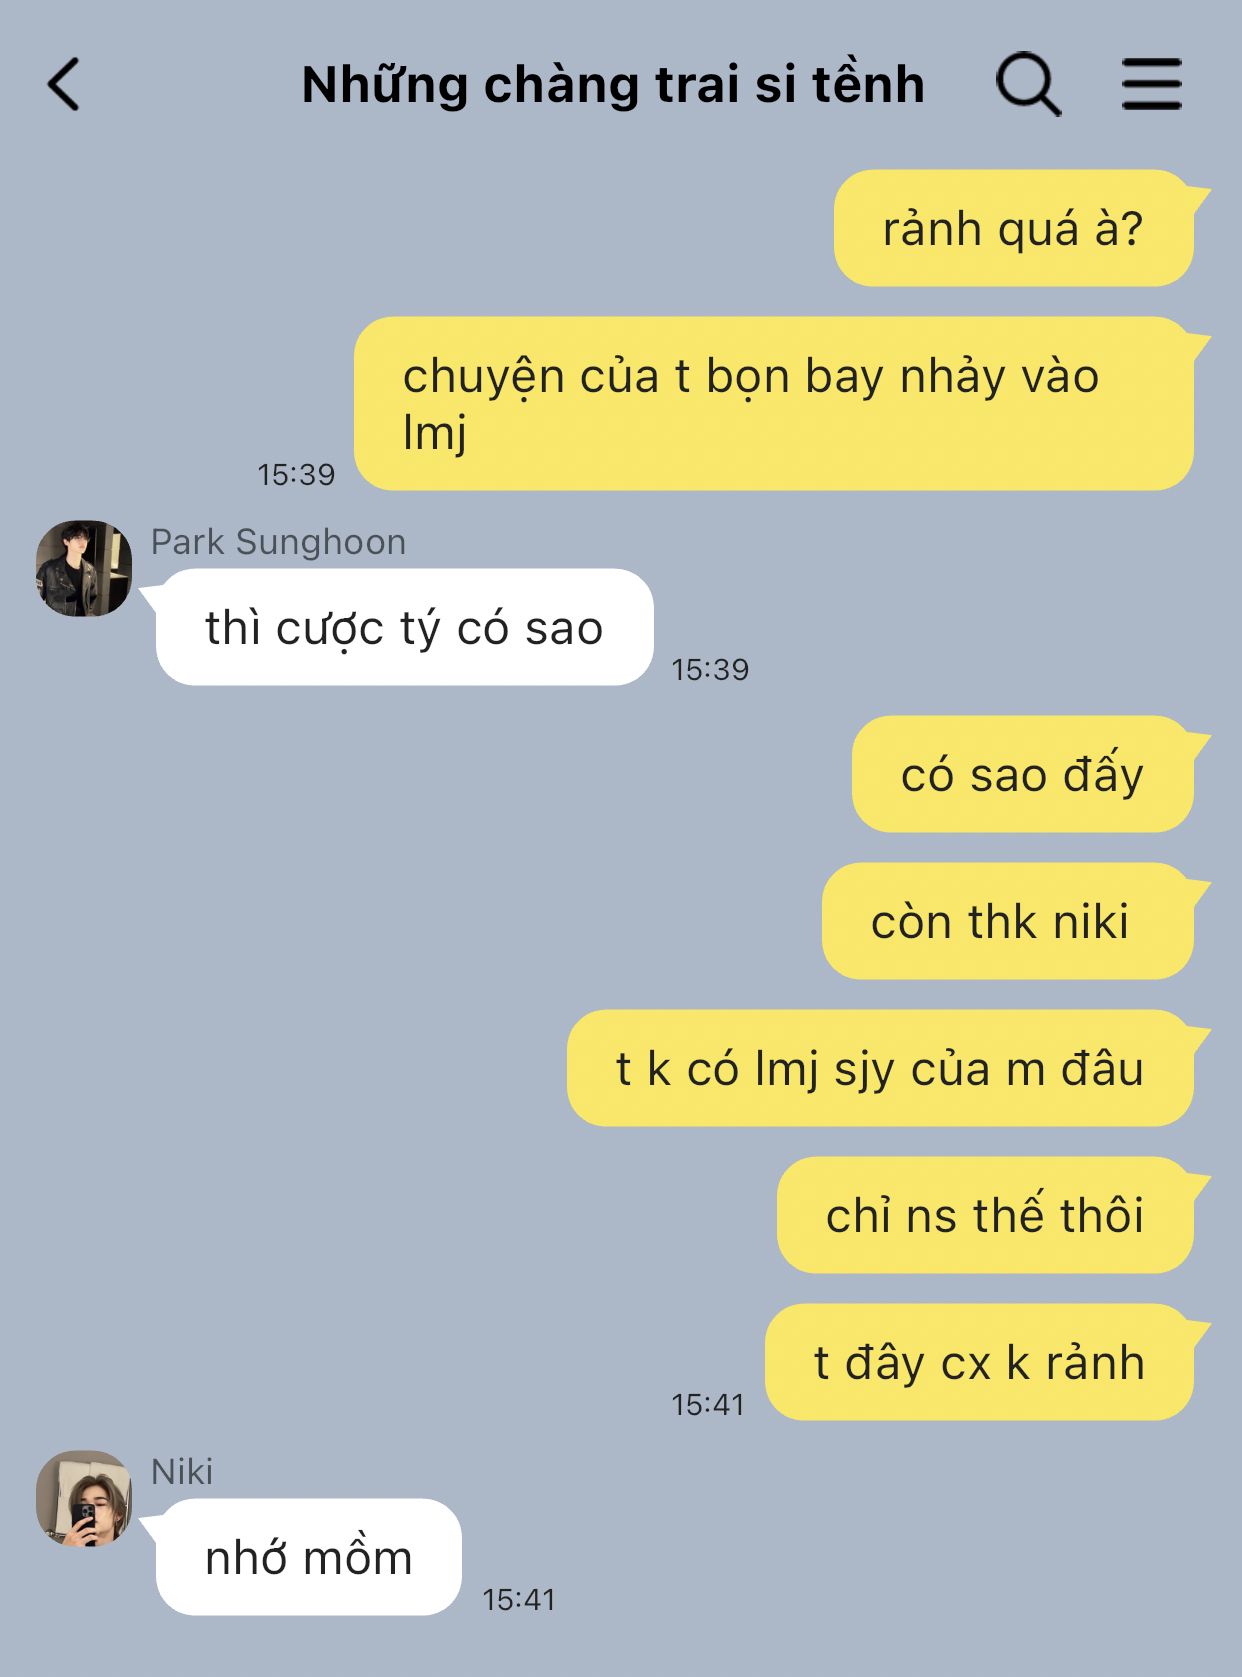Tap the 15:41 timestamp beside "t đây cx k rảnh"
The height and width of the screenshot is (1677, 1242).
coord(708,1404)
